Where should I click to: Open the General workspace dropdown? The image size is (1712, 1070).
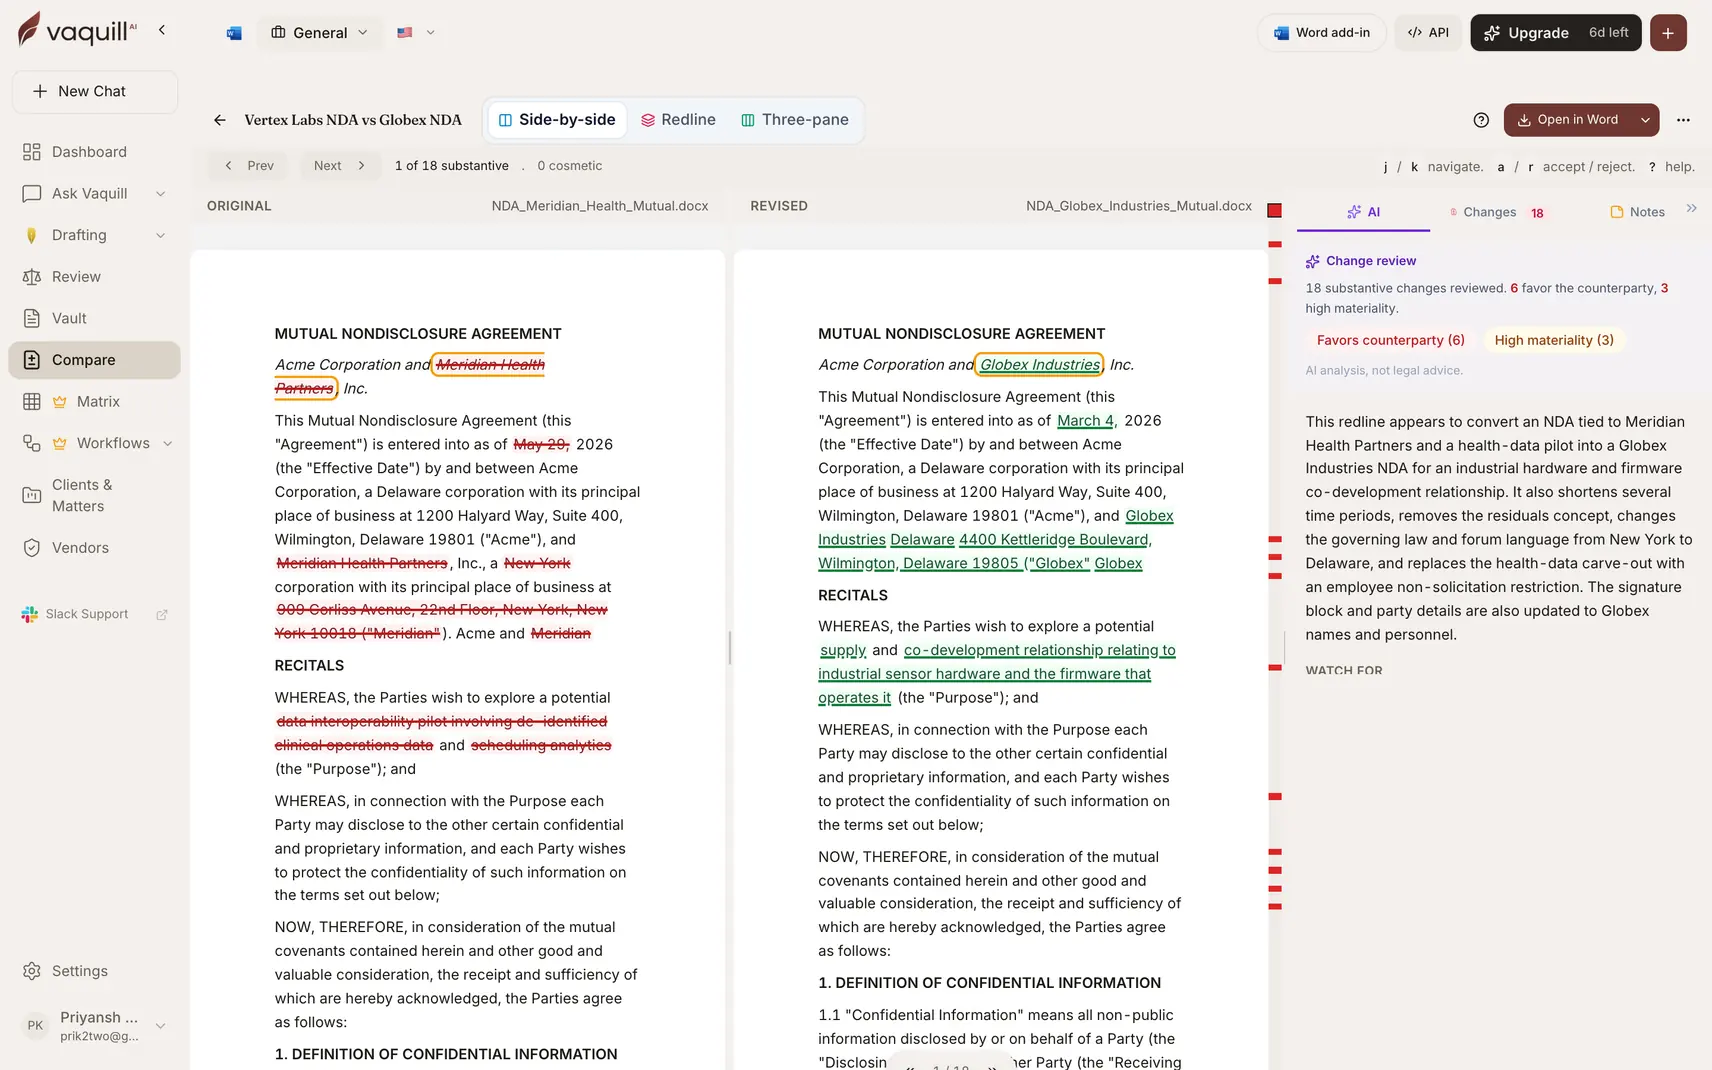click(320, 33)
